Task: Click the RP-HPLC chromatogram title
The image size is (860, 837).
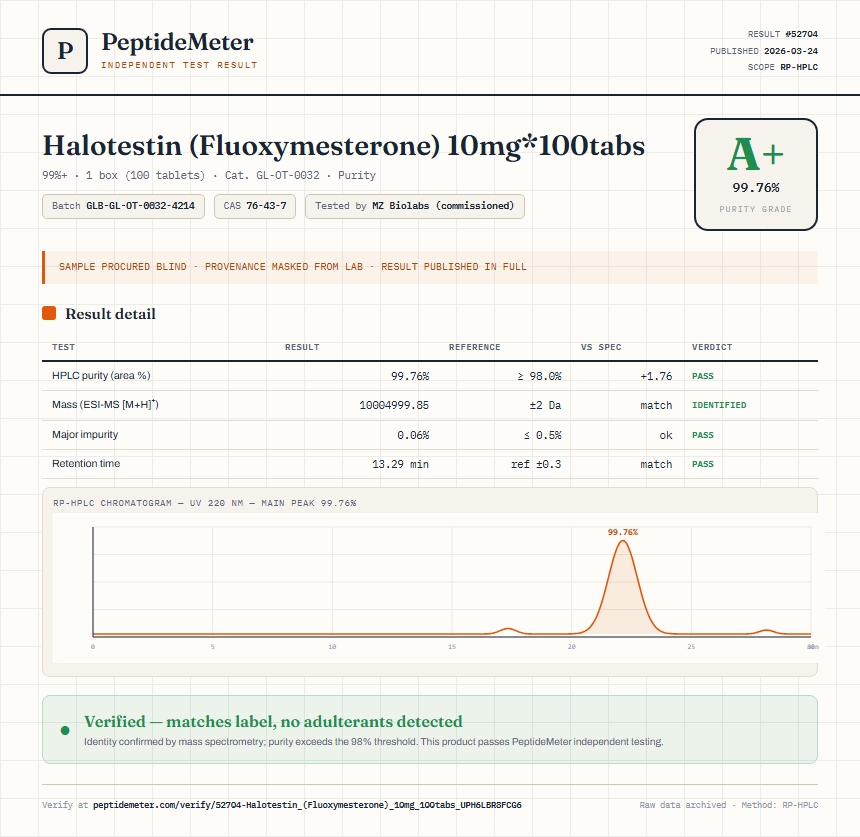Action: click(x=205, y=503)
